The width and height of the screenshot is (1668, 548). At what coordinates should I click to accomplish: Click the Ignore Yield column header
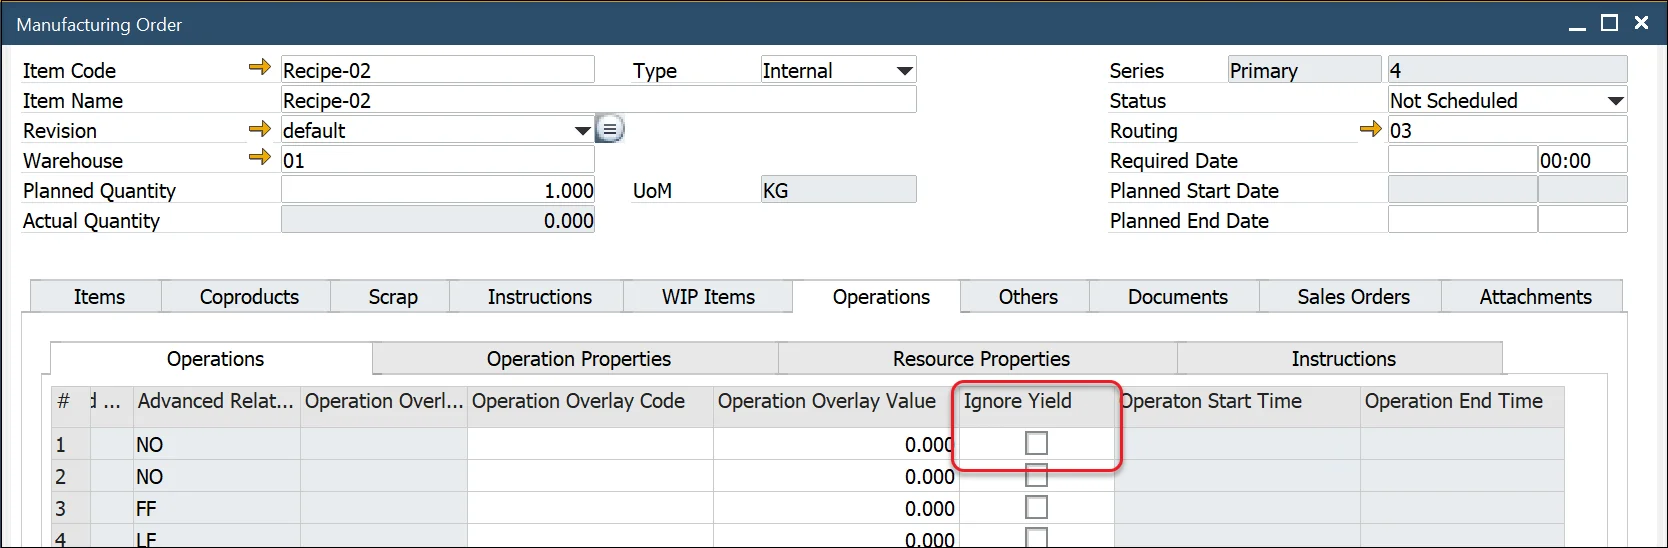(1036, 401)
